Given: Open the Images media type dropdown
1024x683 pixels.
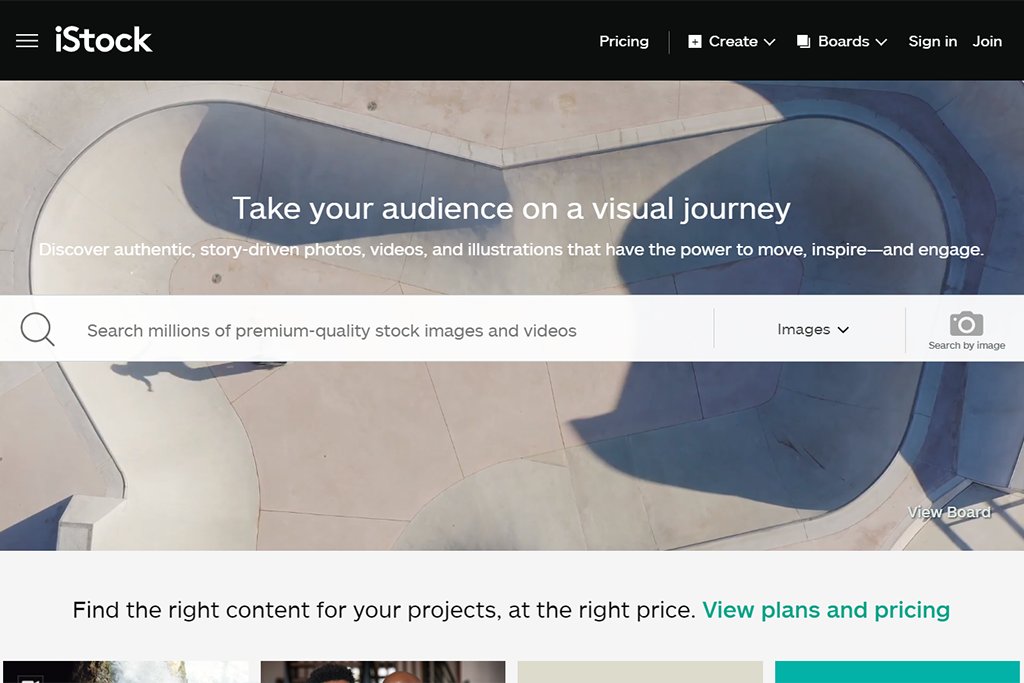Looking at the screenshot, I should (x=812, y=329).
